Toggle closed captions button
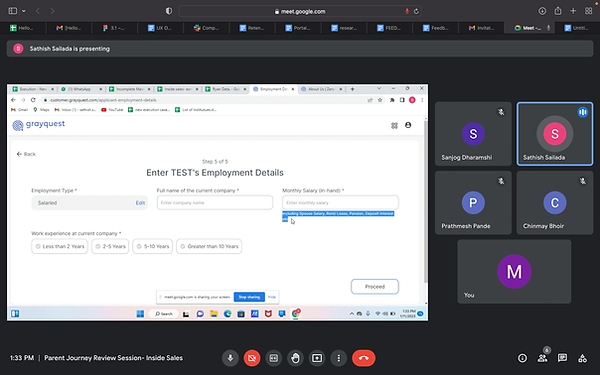 274,358
